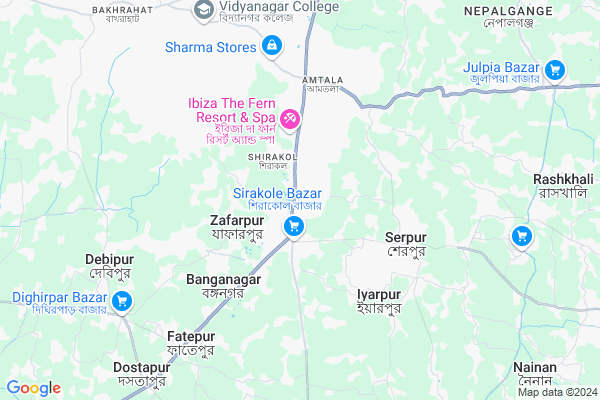Click the Ibiza The Fern Resort & Spa label

[x=232, y=110]
